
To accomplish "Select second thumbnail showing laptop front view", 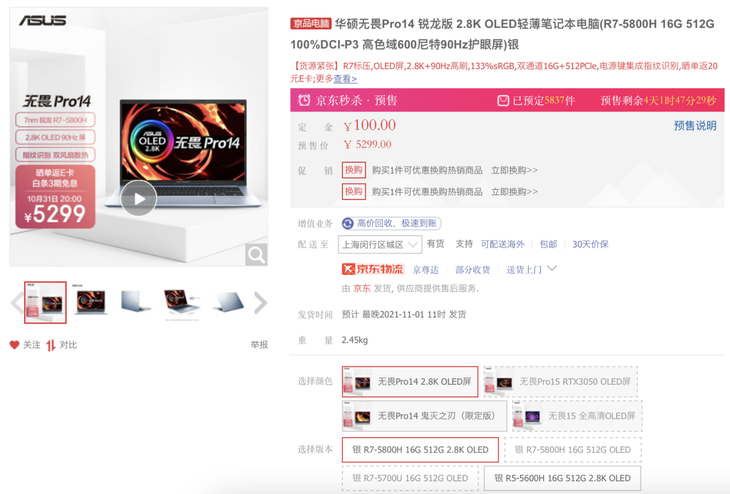I will point(91,302).
